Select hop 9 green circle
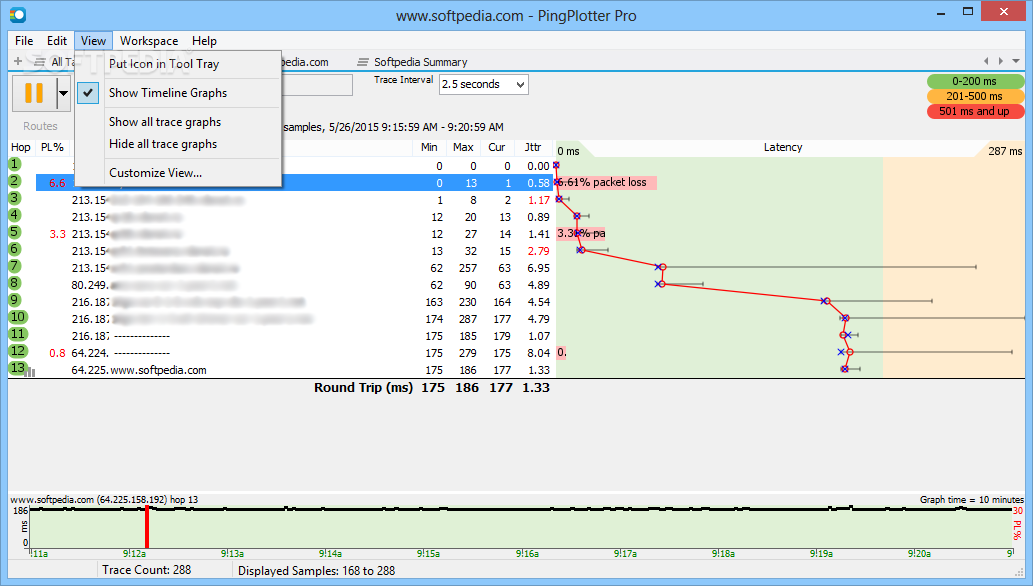This screenshot has height=586, width=1033. 15,300
